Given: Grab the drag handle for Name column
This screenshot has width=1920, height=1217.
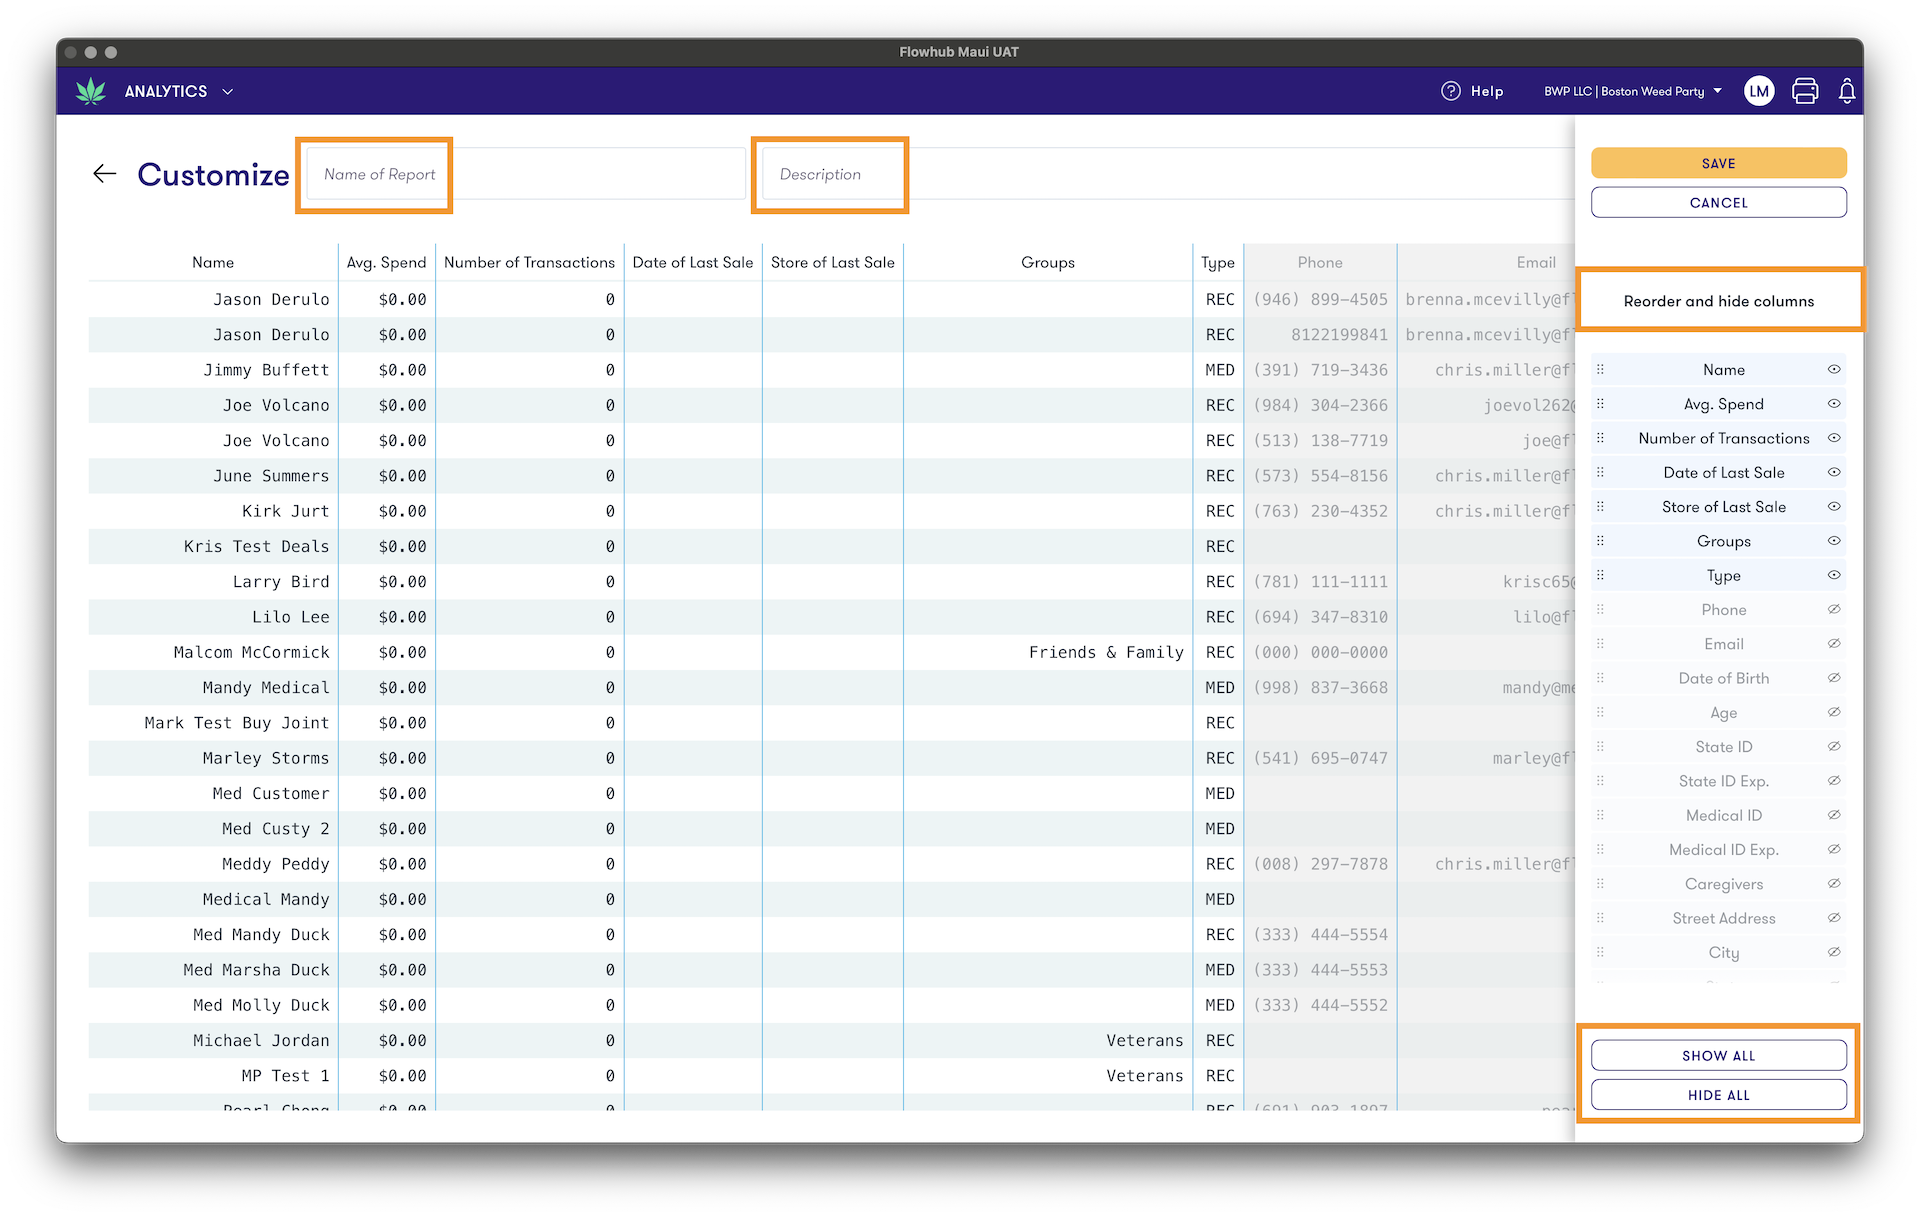Looking at the screenshot, I should (1600, 369).
